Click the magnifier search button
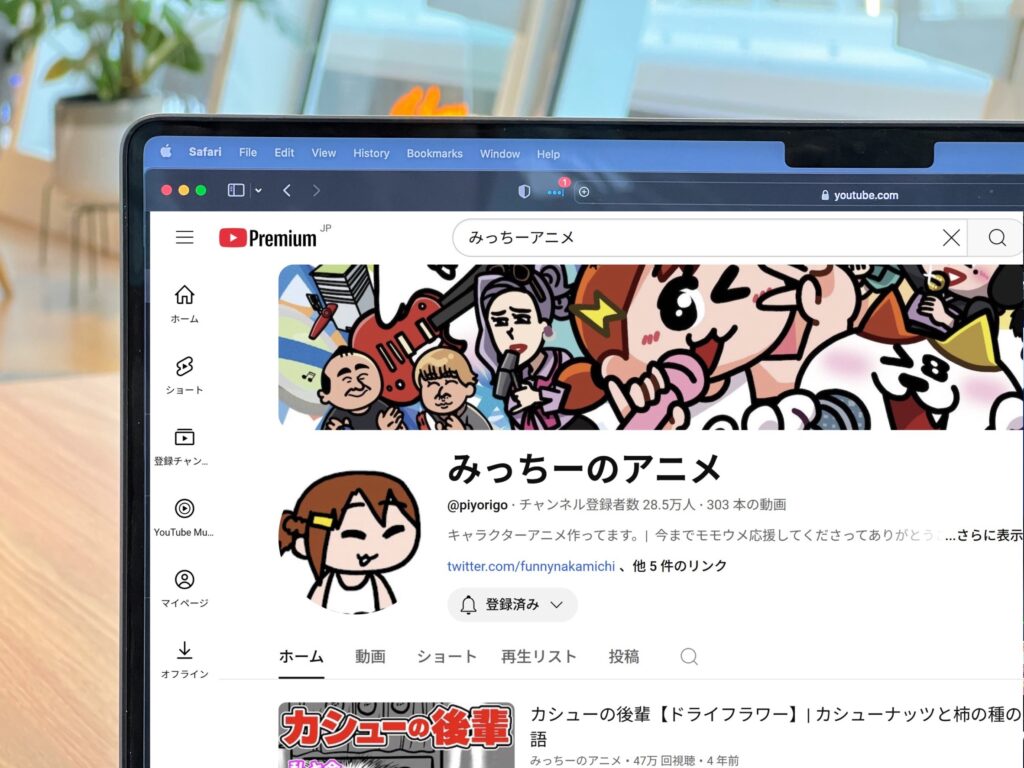1024x768 pixels. (x=996, y=238)
